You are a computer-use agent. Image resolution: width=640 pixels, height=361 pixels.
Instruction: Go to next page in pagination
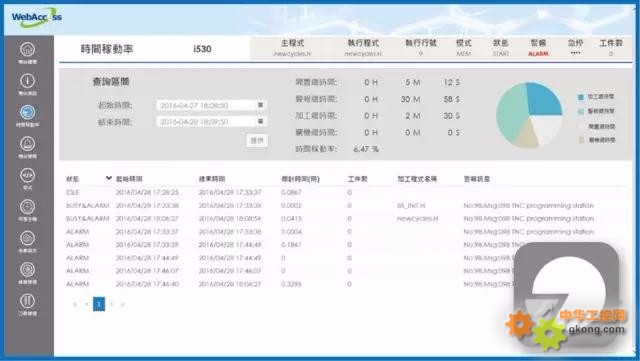pos(111,304)
